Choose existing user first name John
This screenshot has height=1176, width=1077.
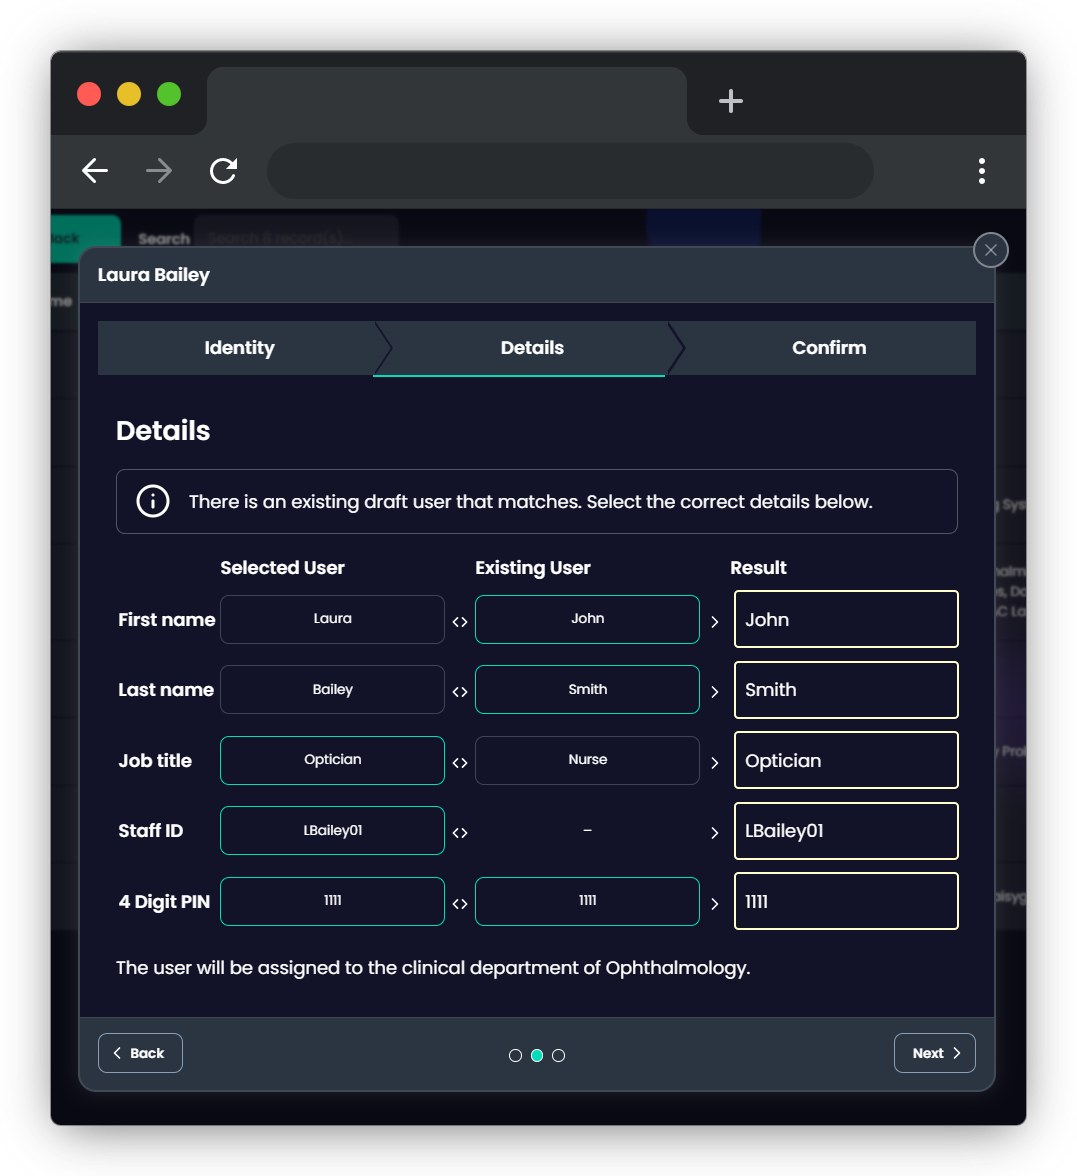click(x=587, y=620)
